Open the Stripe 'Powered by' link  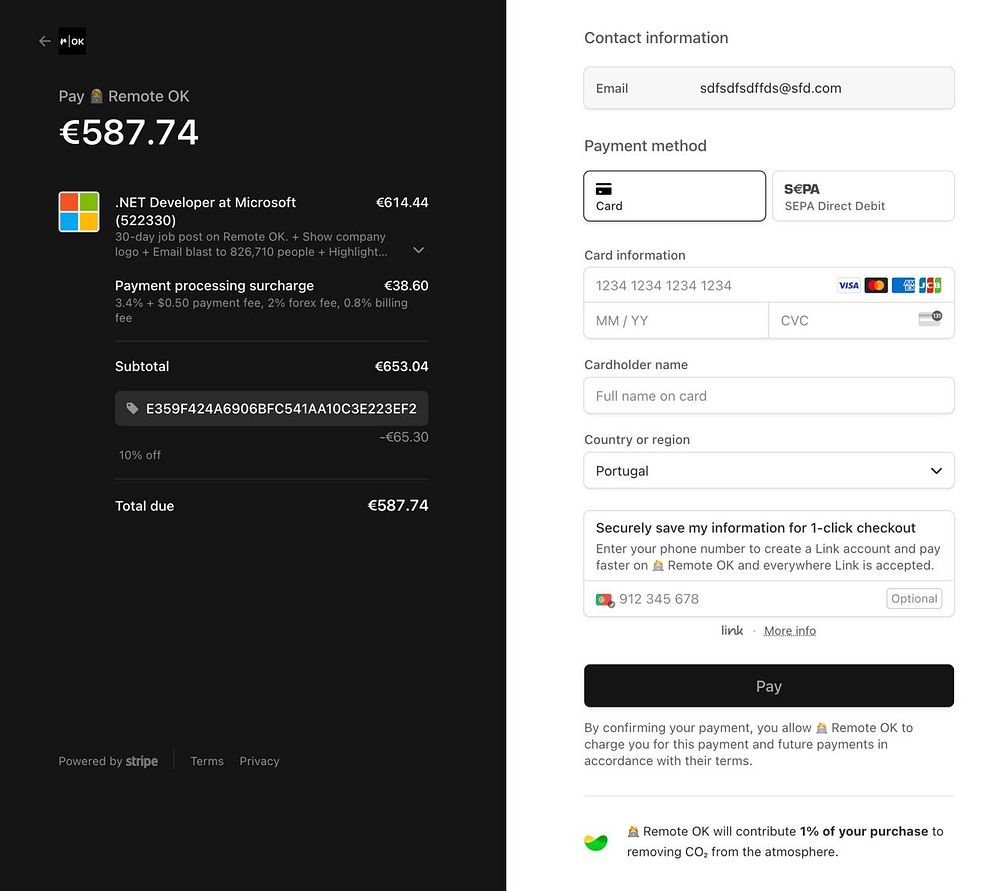108,761
